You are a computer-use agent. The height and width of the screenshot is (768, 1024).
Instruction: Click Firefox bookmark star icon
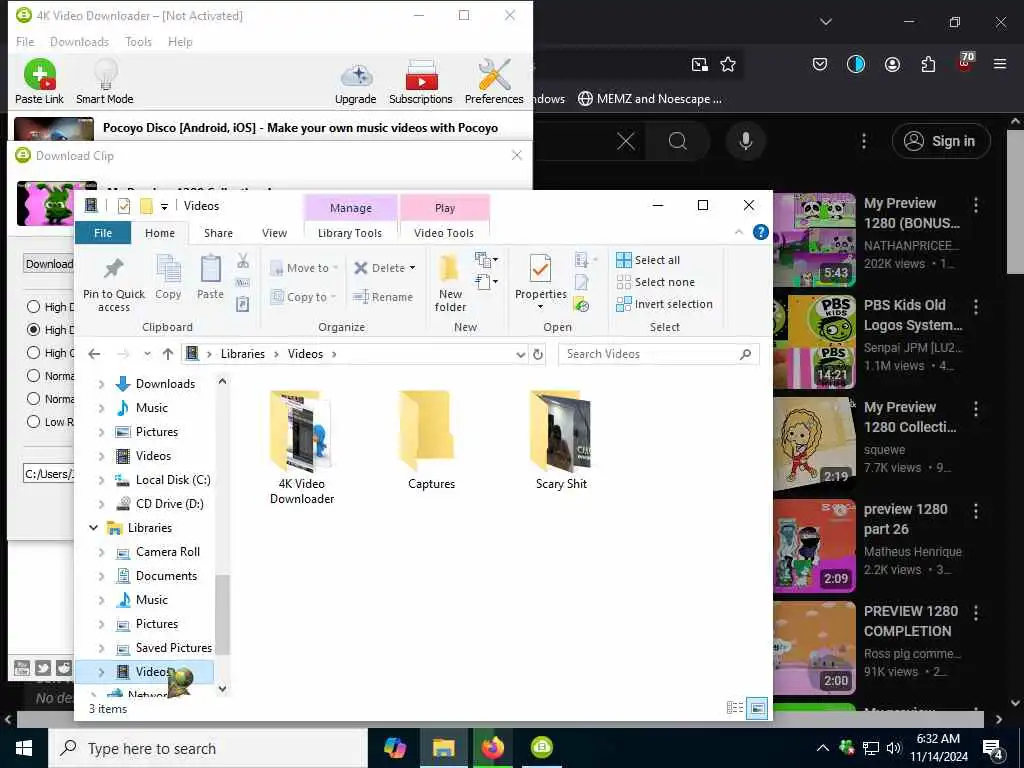[x=728, y=64]
